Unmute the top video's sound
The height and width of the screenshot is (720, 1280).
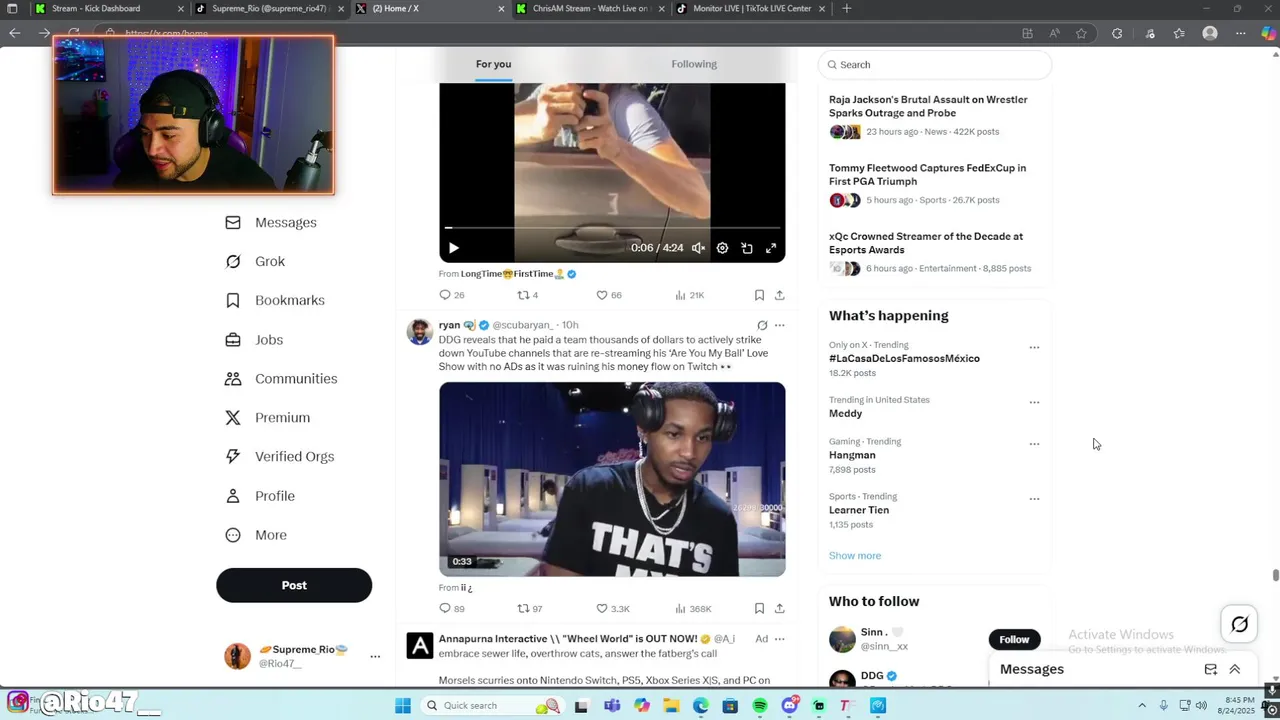(698, 248)
